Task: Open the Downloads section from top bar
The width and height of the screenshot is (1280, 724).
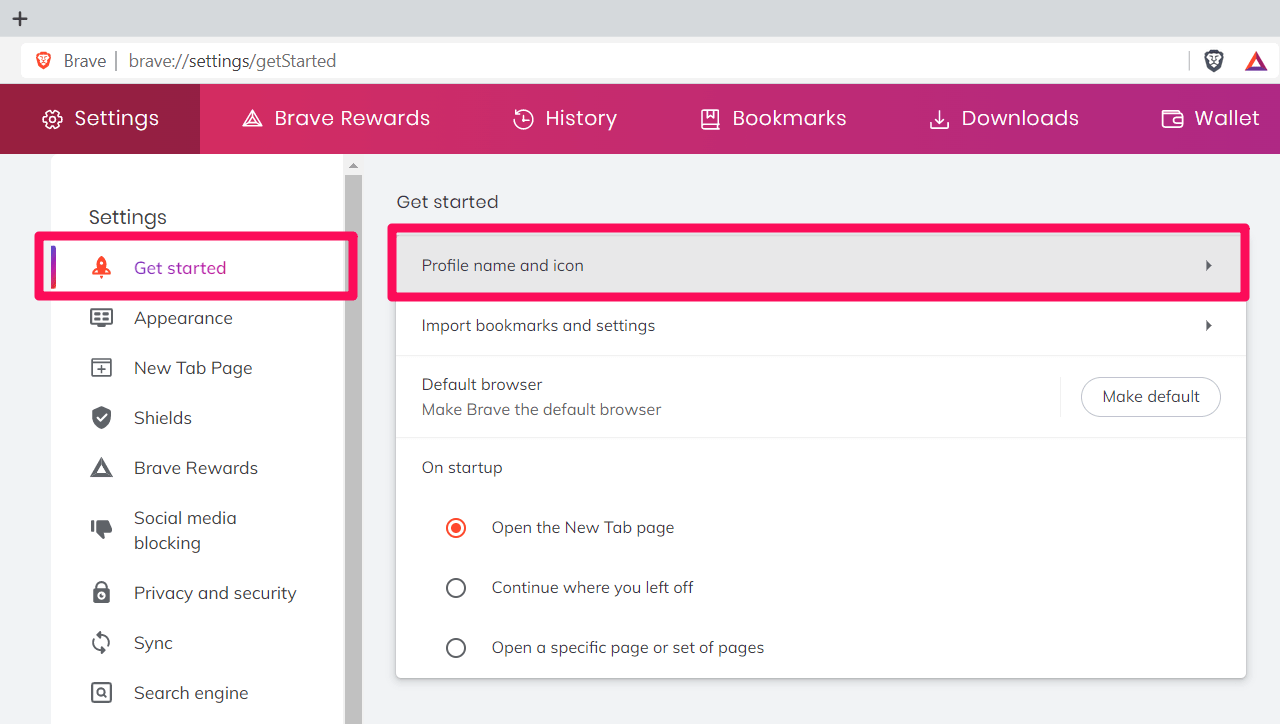Action: coord(1002,118)
